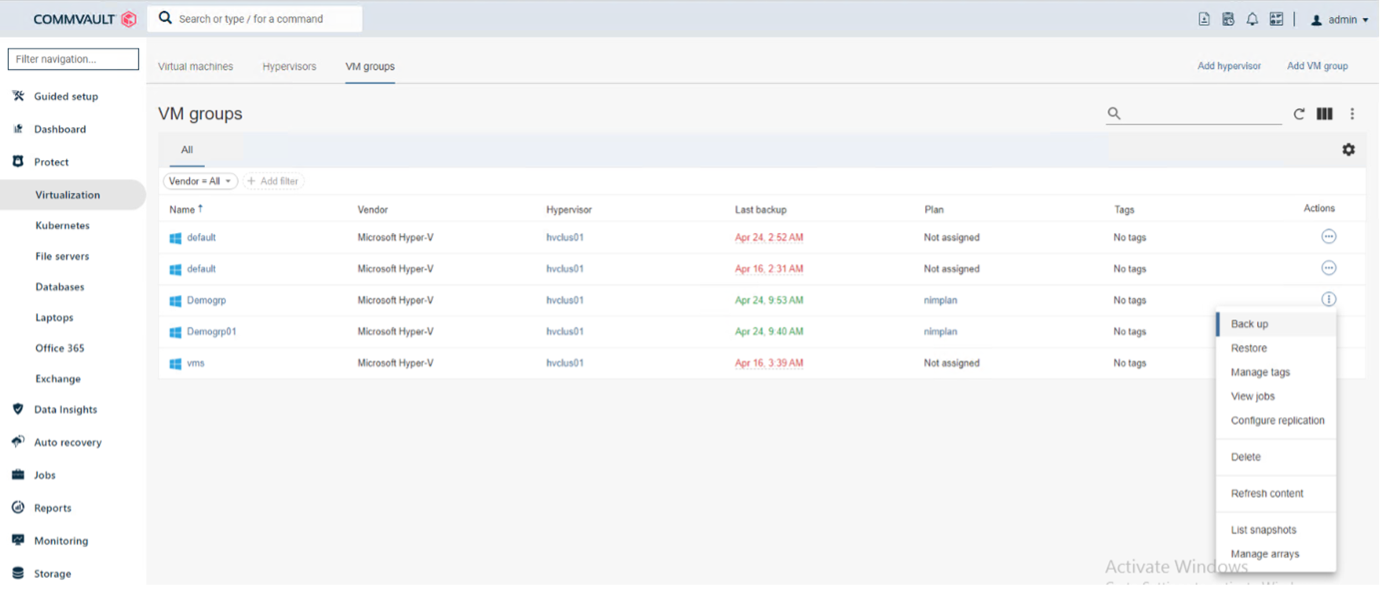
Task: Open actions menu for second default row
Action: point(1328,268)
